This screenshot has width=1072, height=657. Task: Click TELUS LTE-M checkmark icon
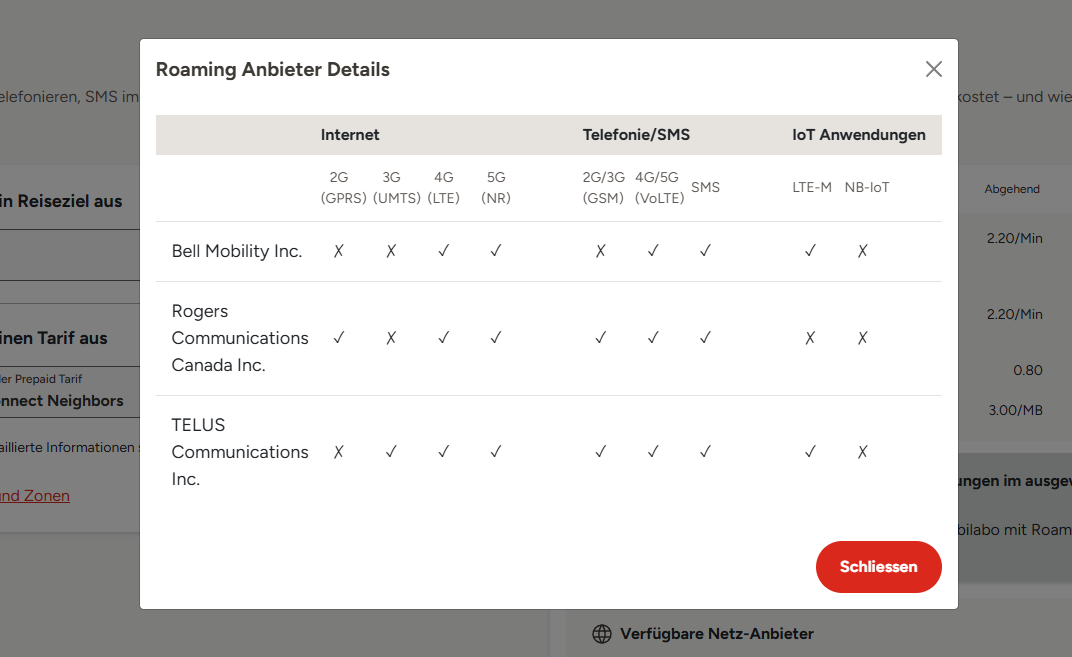click(x=810, y=452)
